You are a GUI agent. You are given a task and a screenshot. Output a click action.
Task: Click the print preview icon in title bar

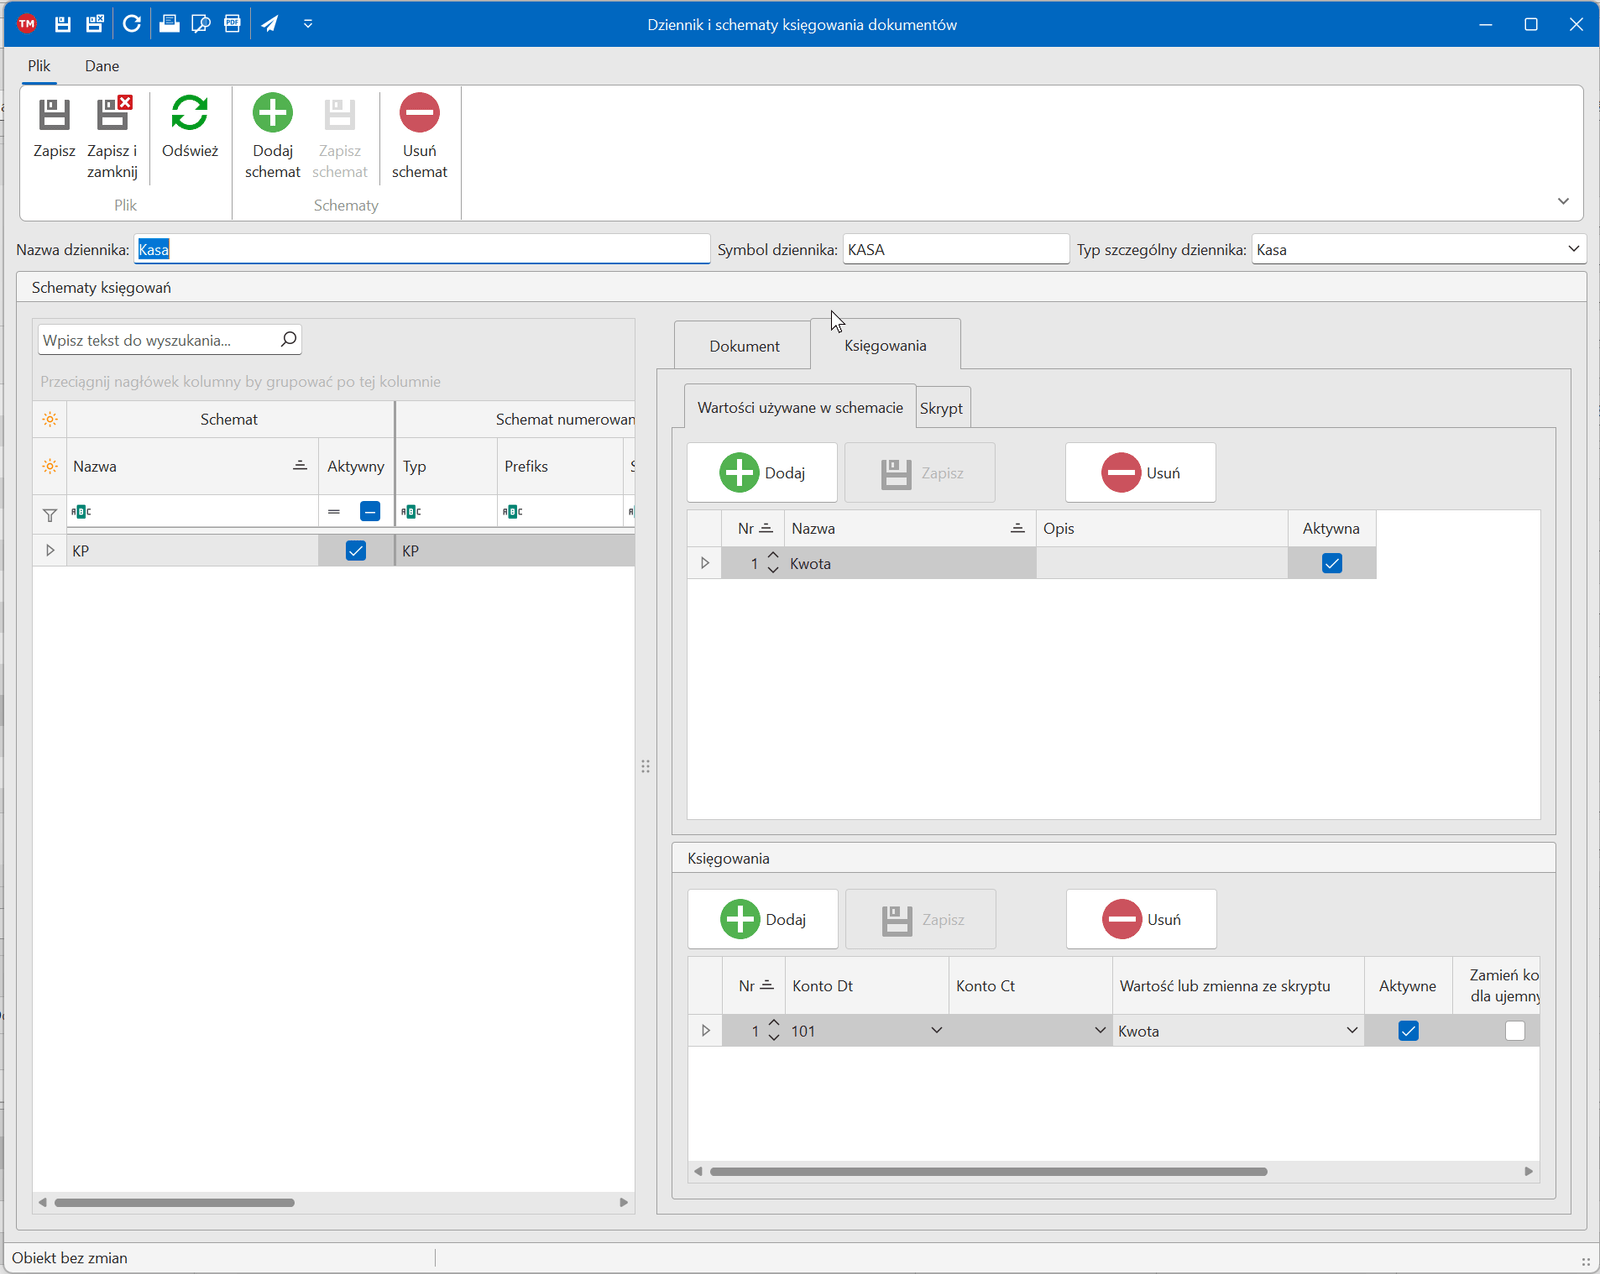click(201, 24)
